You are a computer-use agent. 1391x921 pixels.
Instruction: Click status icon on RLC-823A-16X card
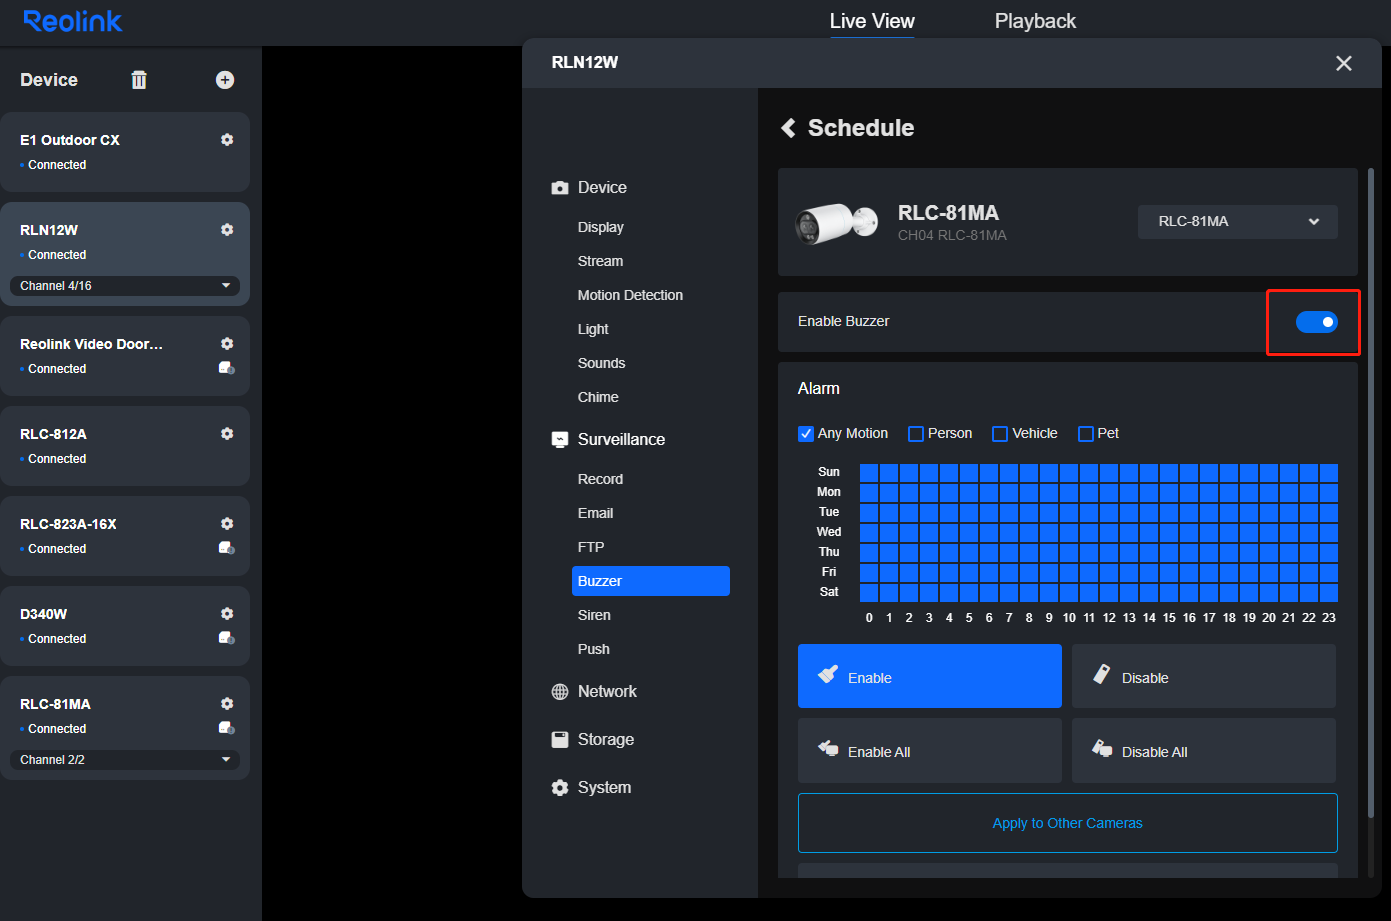[x=227, y=548]
